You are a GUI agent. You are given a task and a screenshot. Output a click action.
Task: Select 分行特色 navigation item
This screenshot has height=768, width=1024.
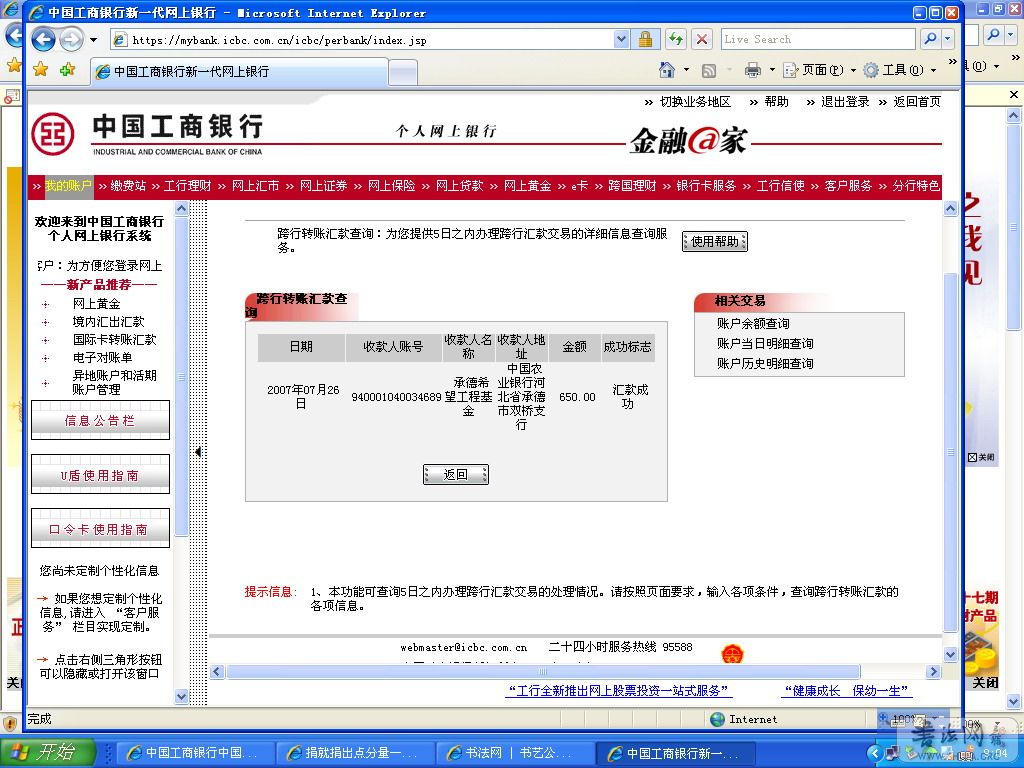click(916, 186)
